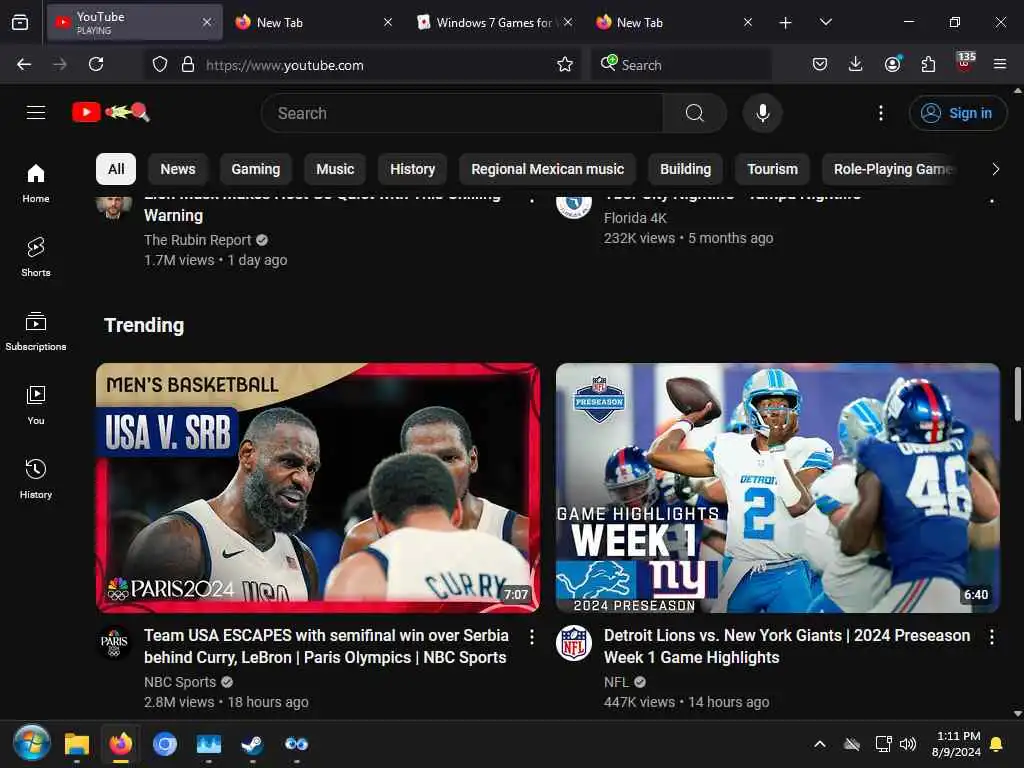Switch to the Windows 7 Games tab

[x=493, y=23]
